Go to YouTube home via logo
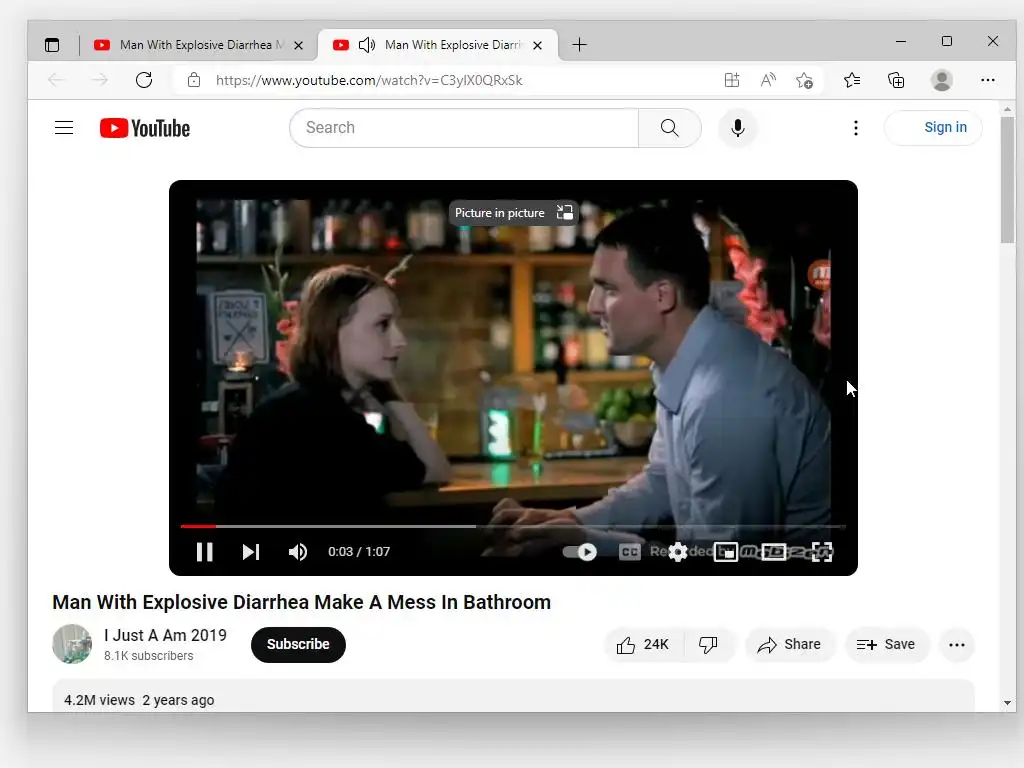 click(x=145, y=128)
